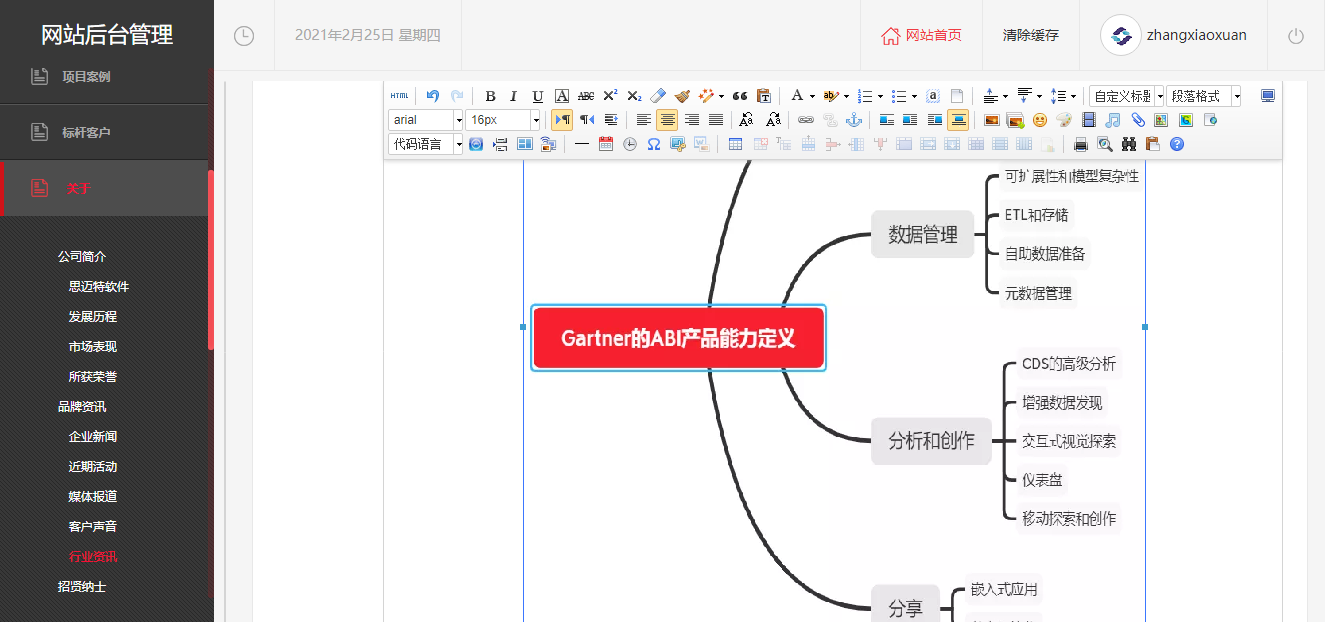1326x623 pixels.
Task: Run auto typeset magic wand
Action: [x=706, y=96]
